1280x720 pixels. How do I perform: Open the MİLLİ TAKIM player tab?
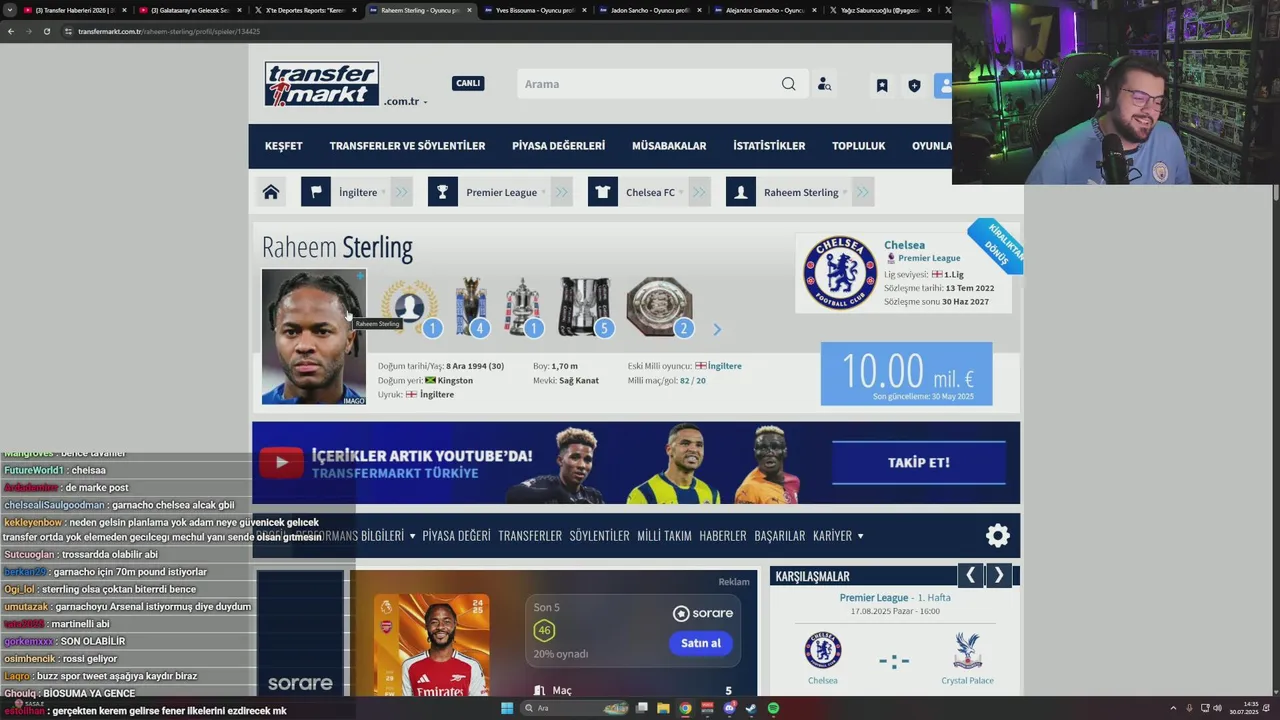[664, 536]
